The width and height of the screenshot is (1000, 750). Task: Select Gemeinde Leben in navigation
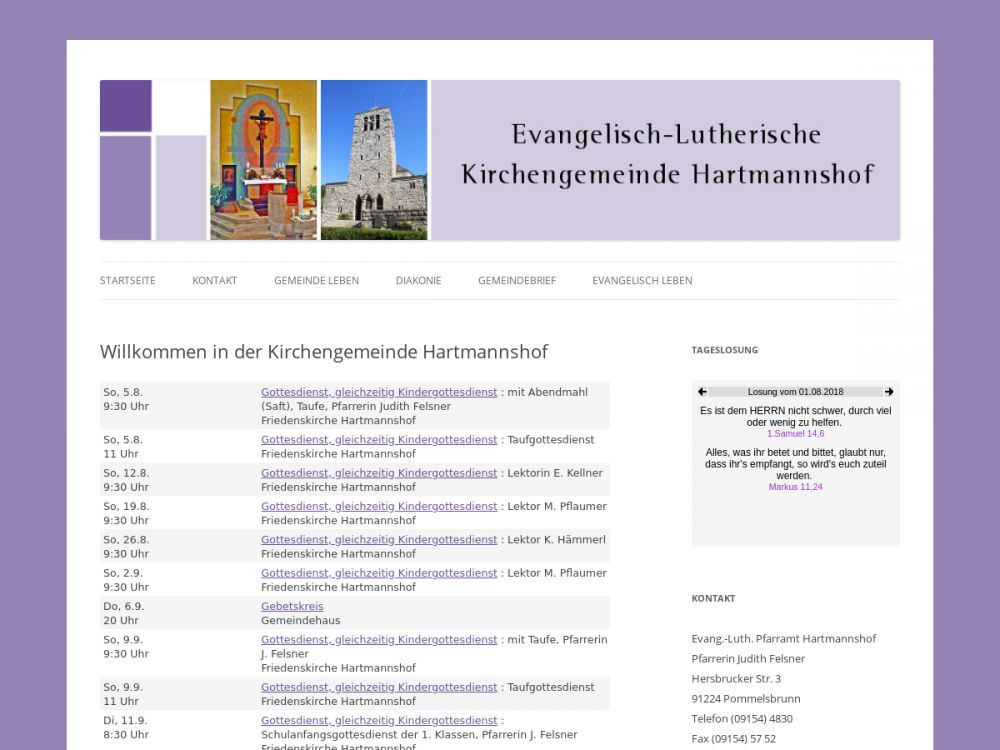tap(316, 281)
